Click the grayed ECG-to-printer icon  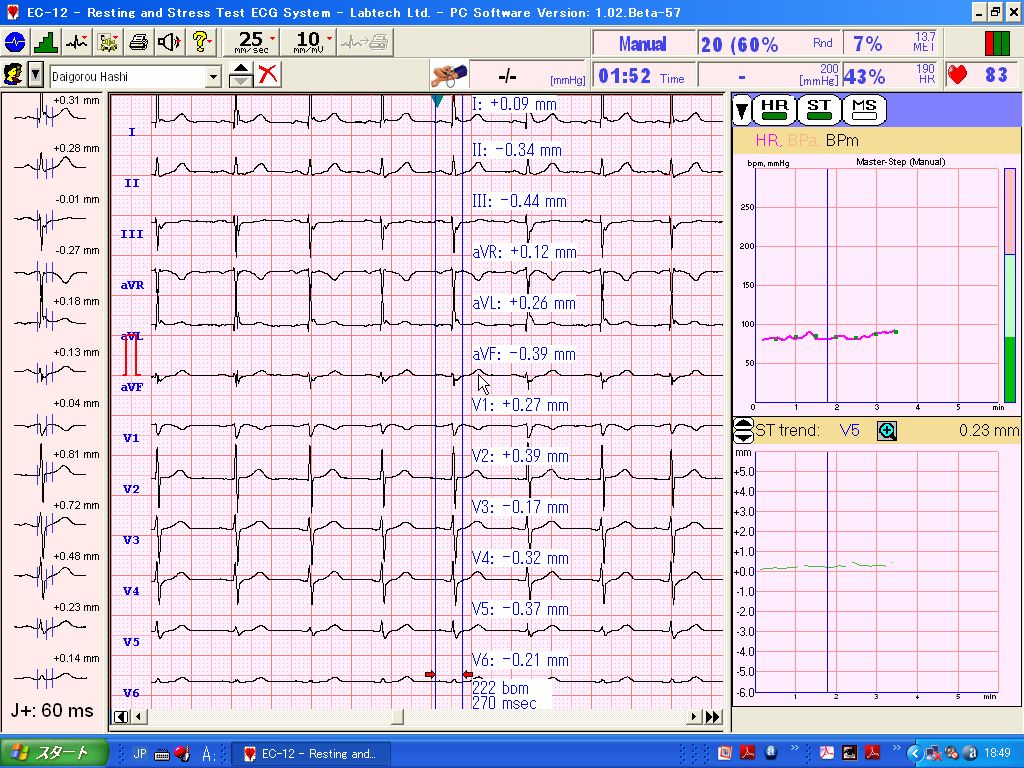click(366, 42)
